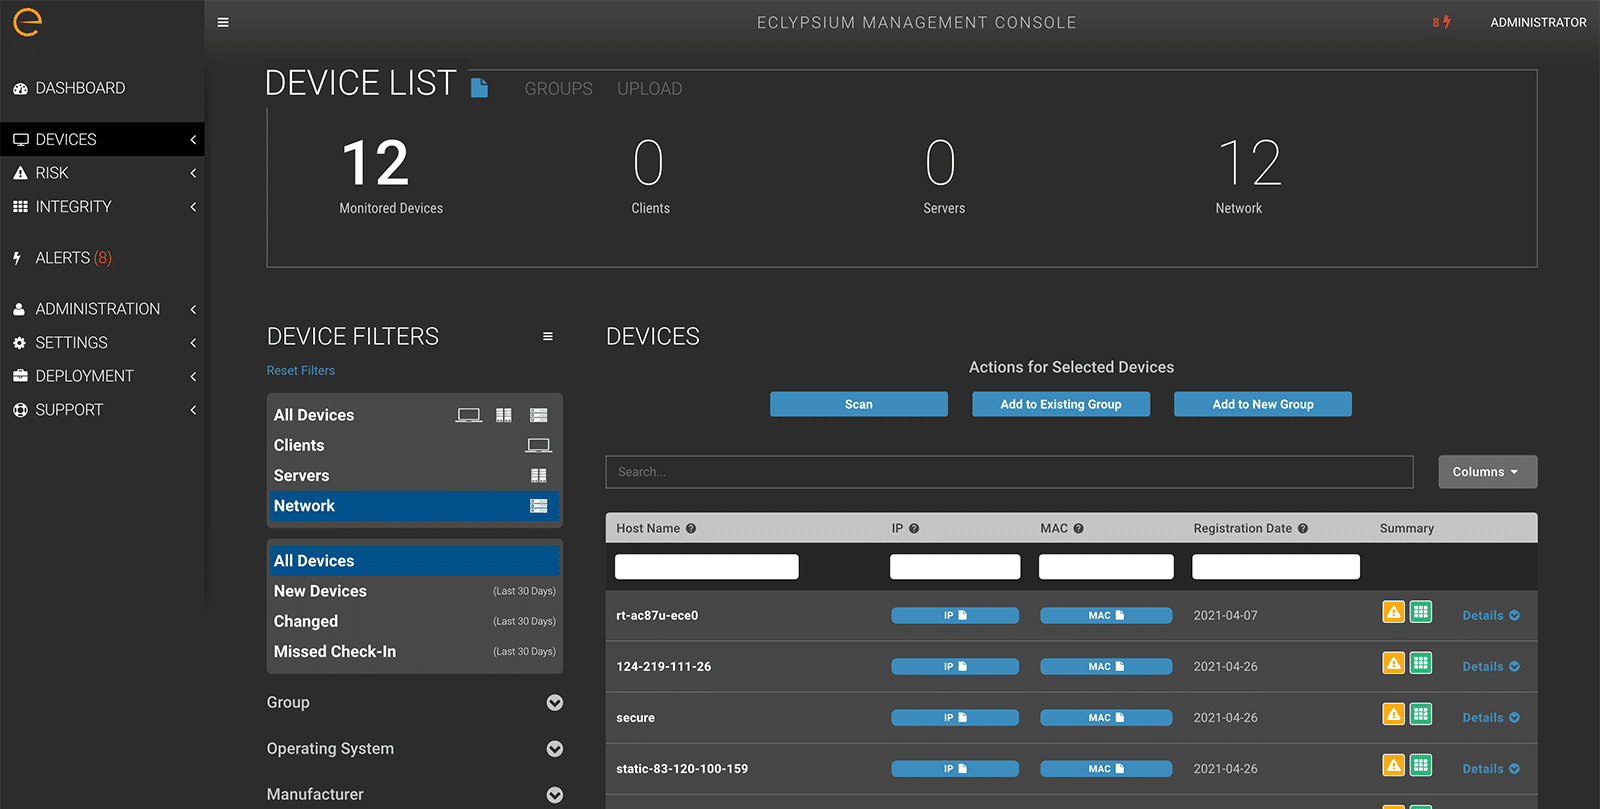The image size is (1600, 809).
Task: Open the Administrator user menu
Action: pyautogui.click(x=1538, y=22)
